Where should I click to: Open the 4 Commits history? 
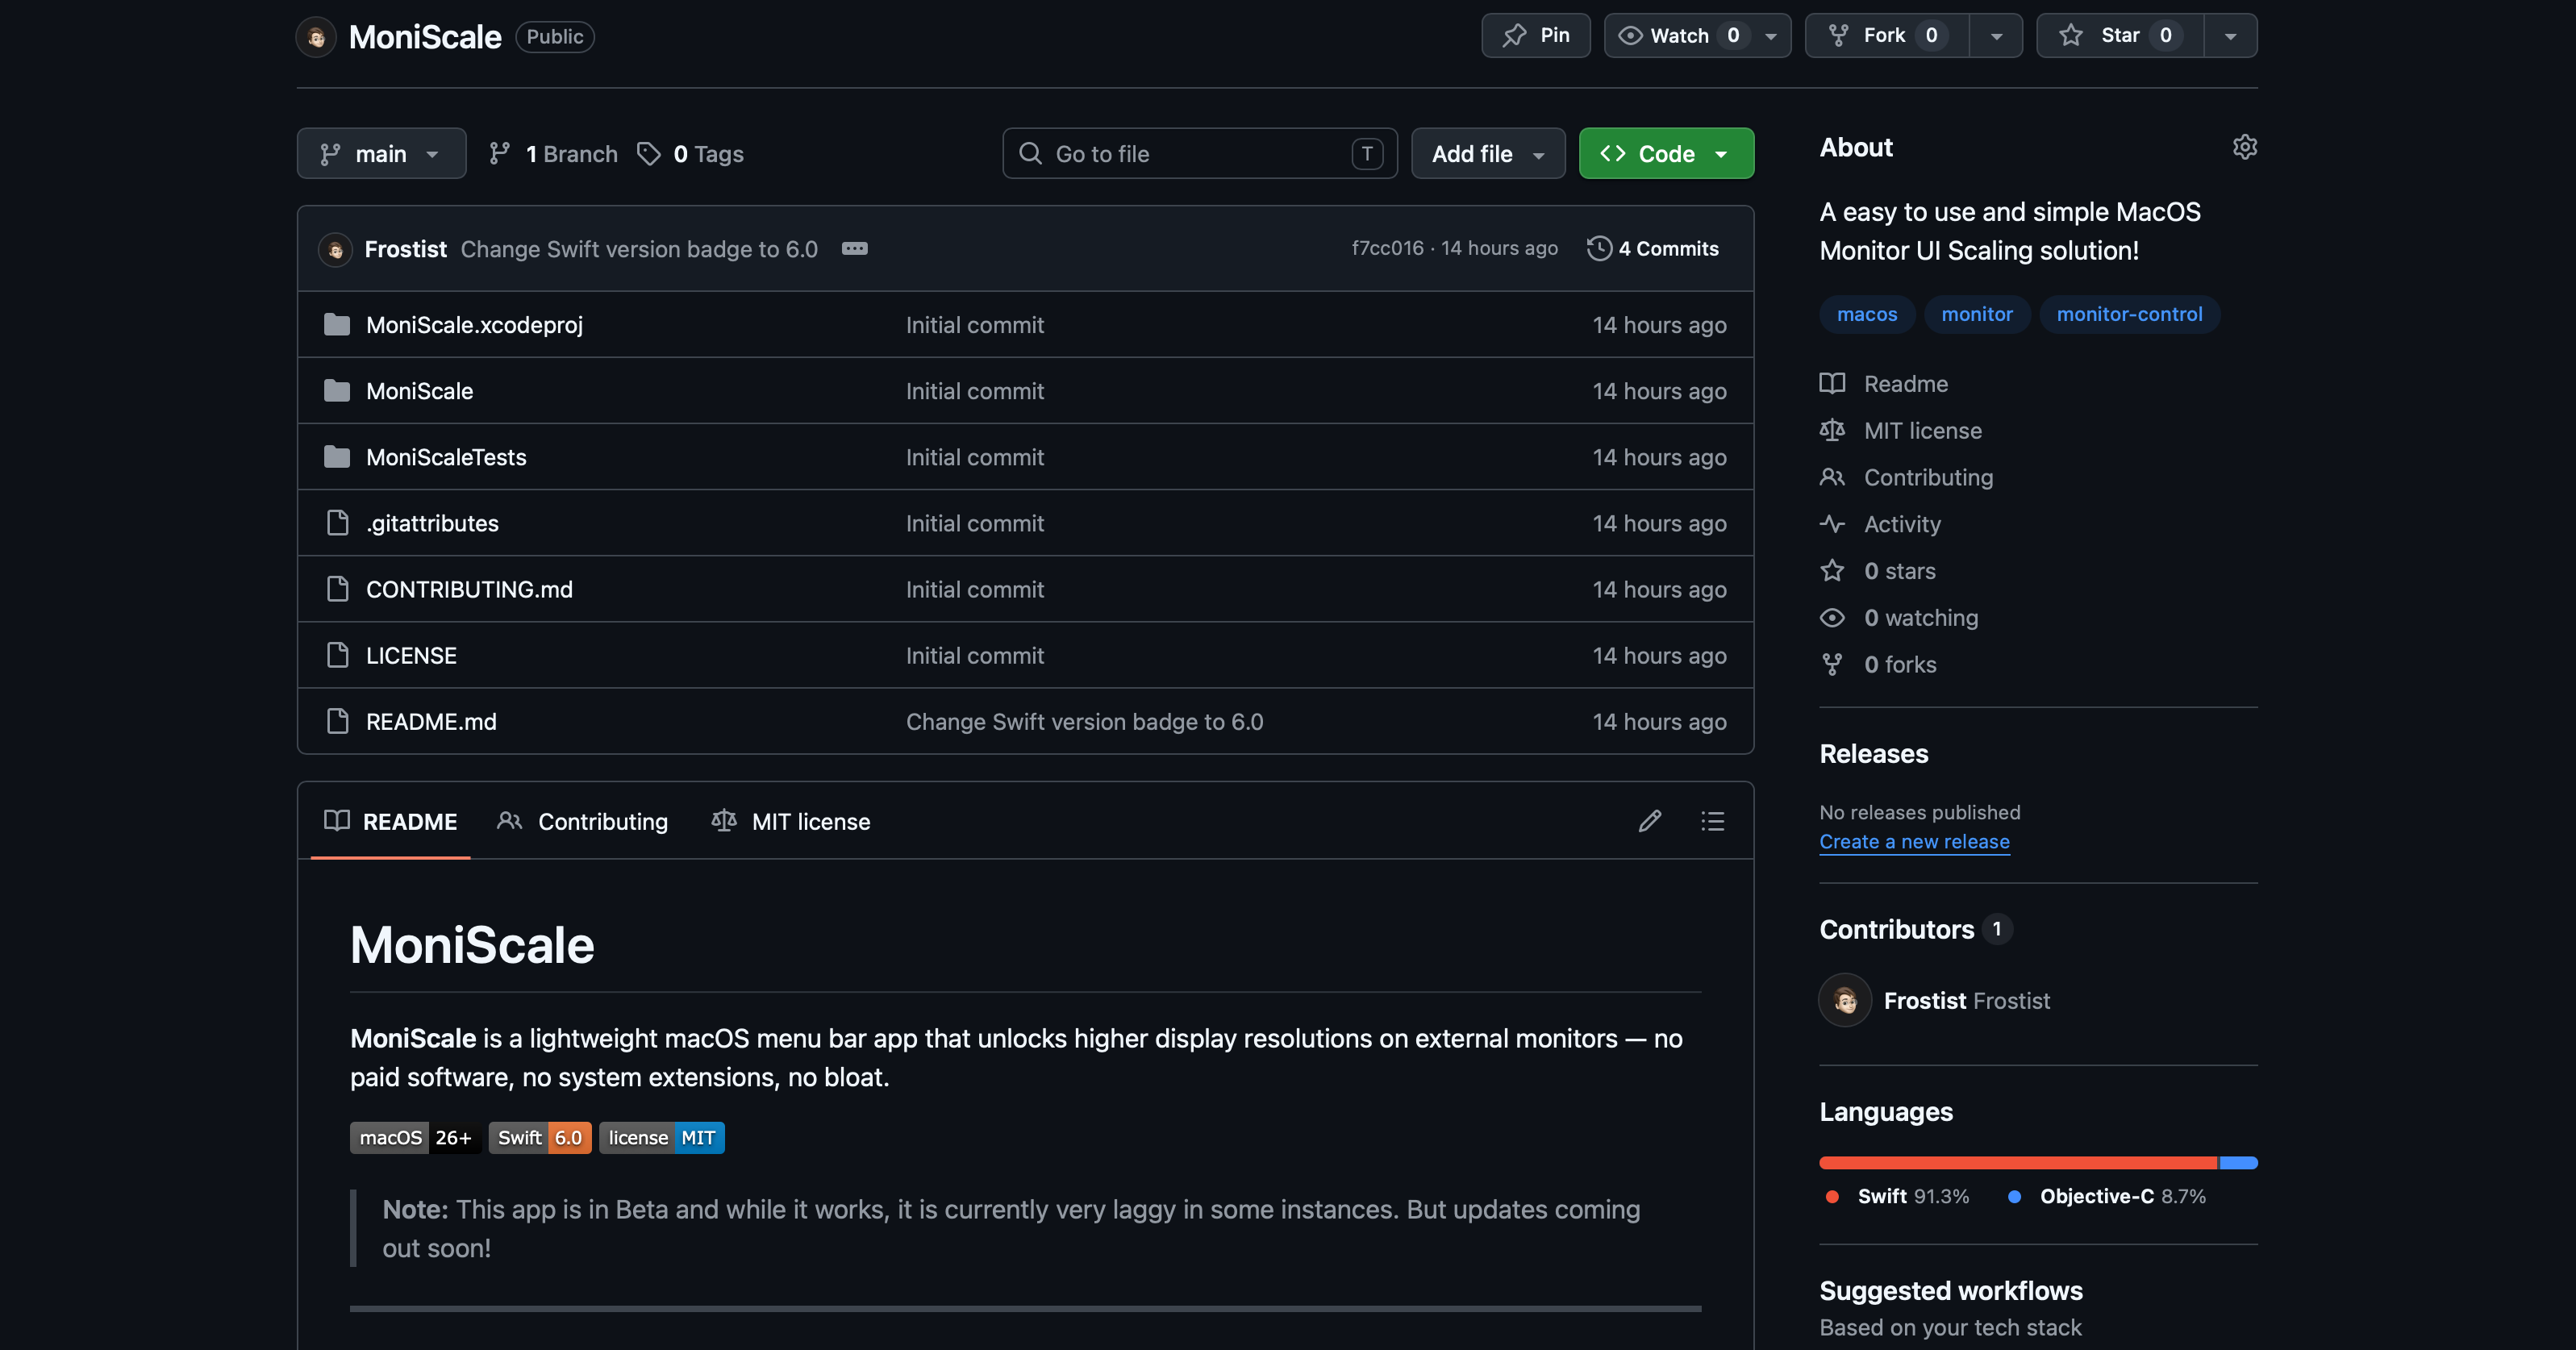coord(1653,248)
